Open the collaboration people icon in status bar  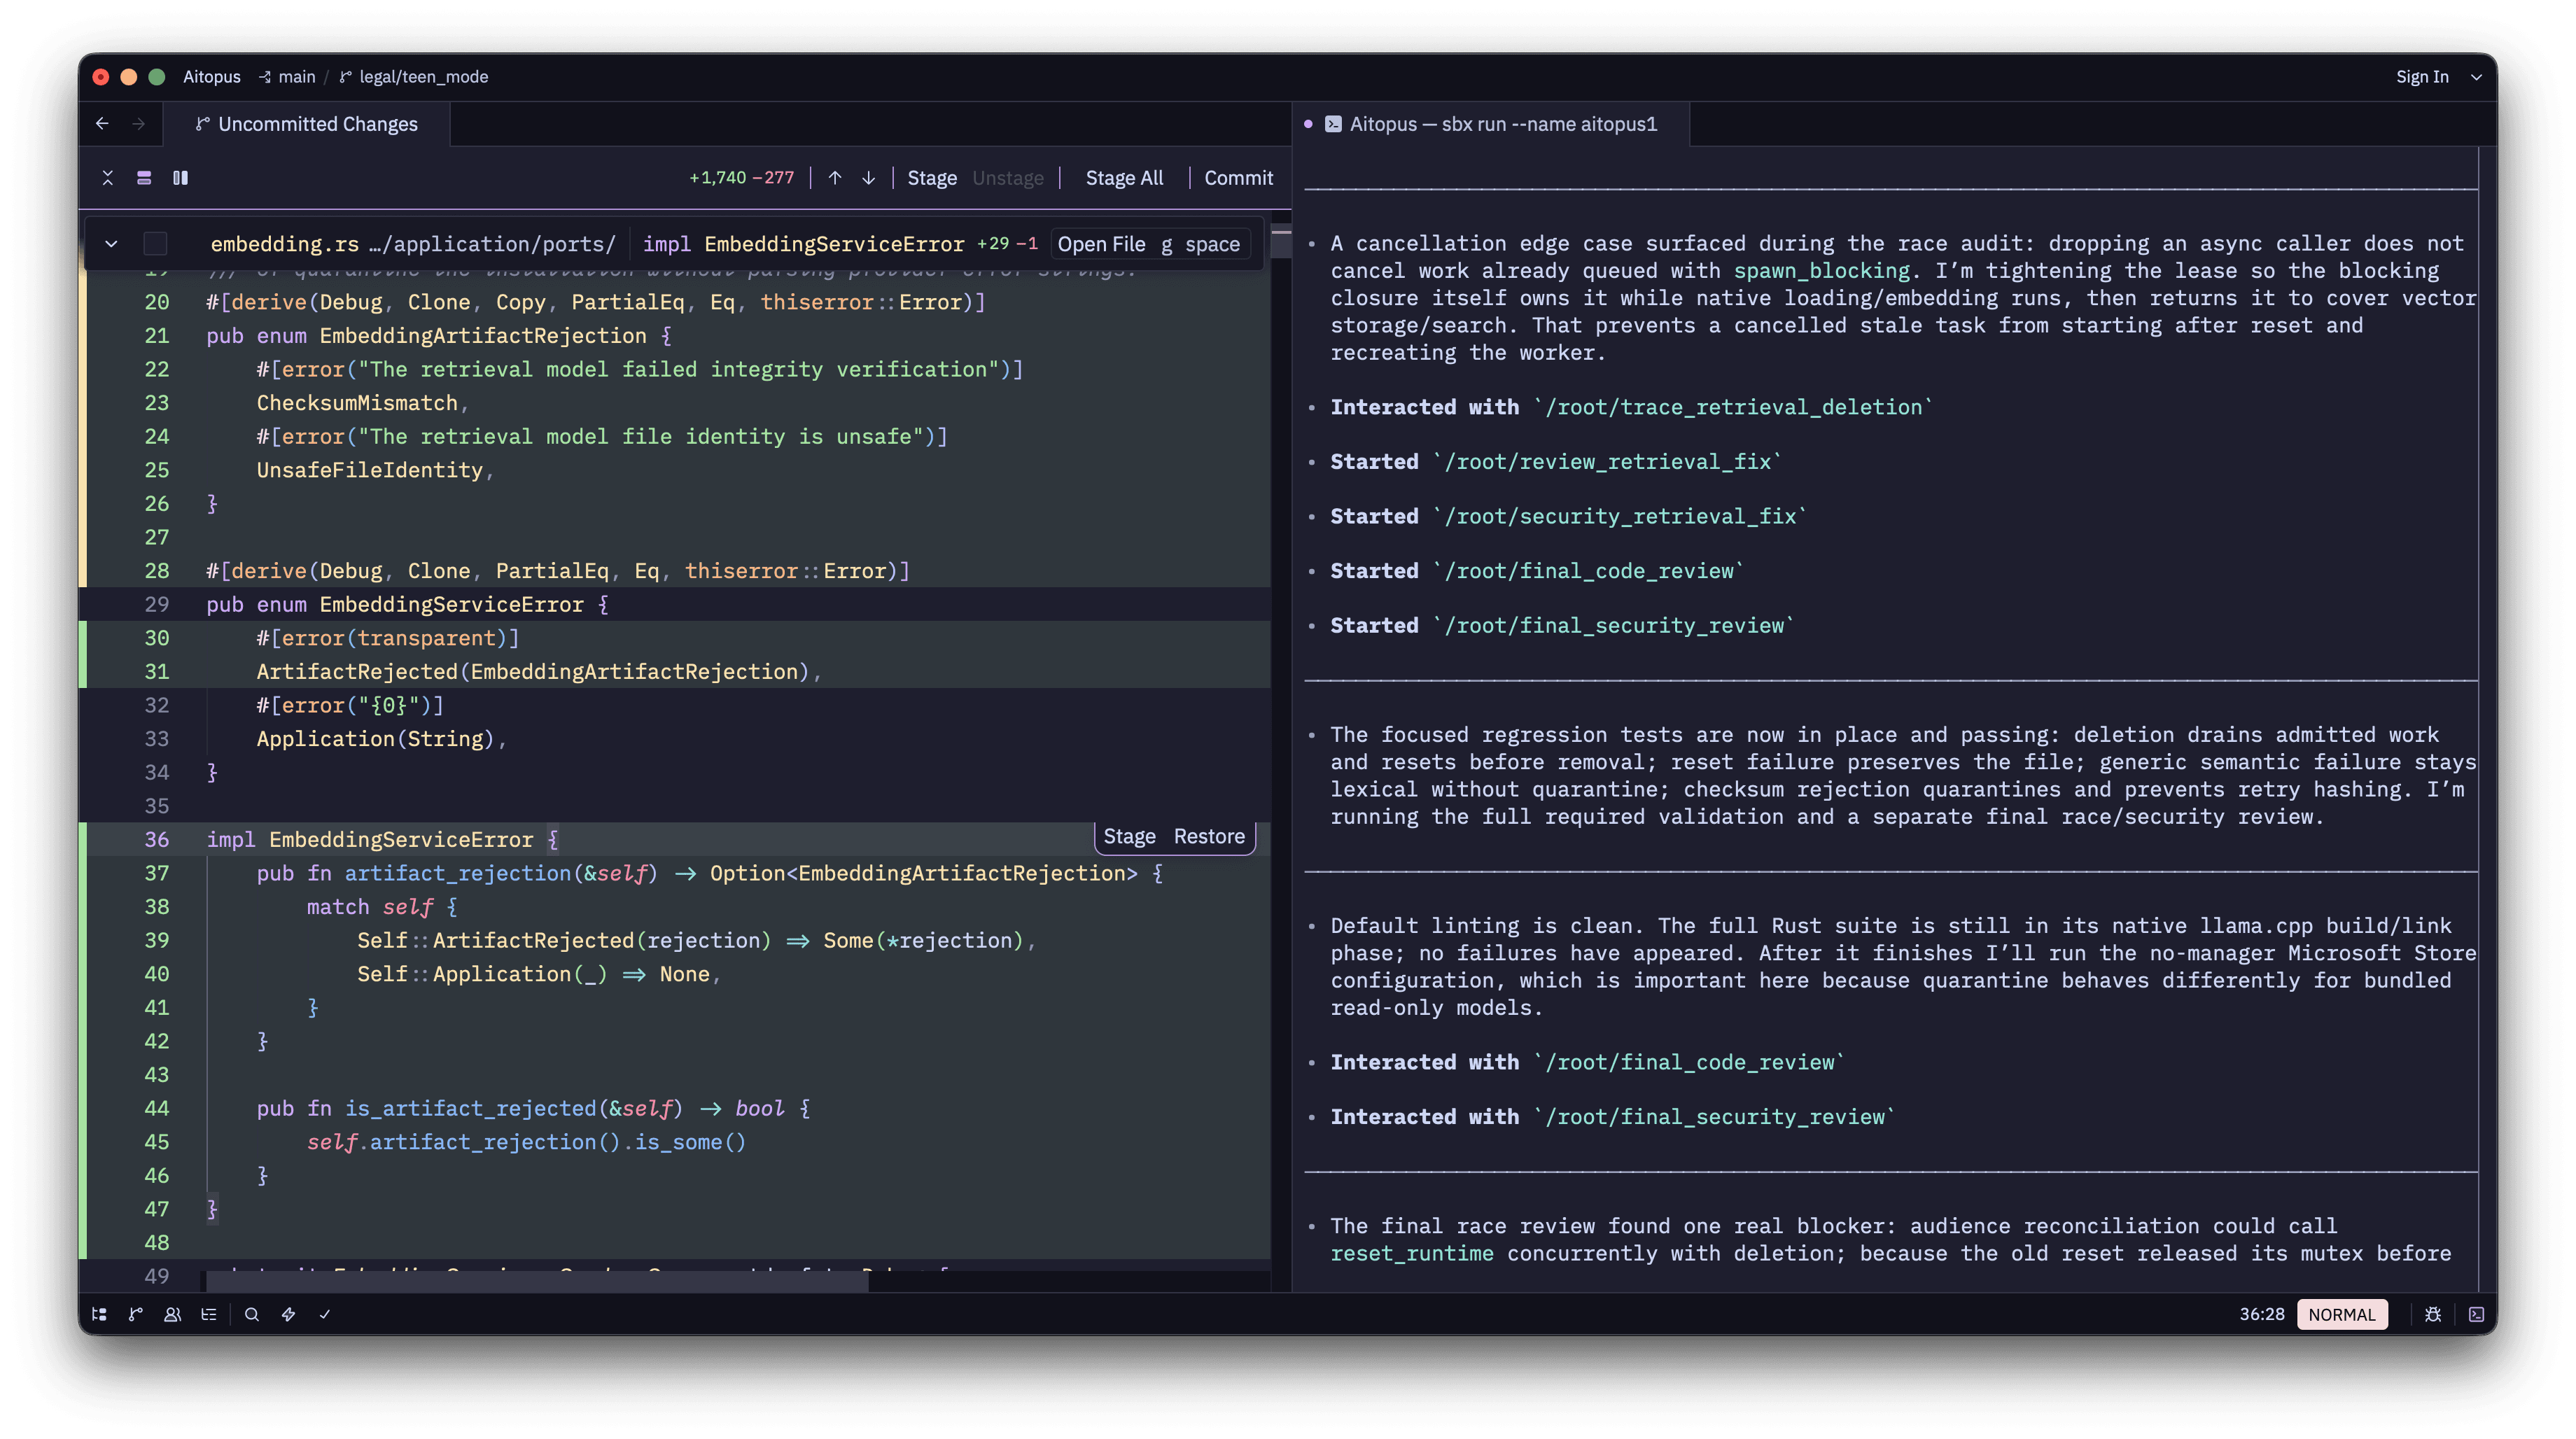pos(172,1314)
